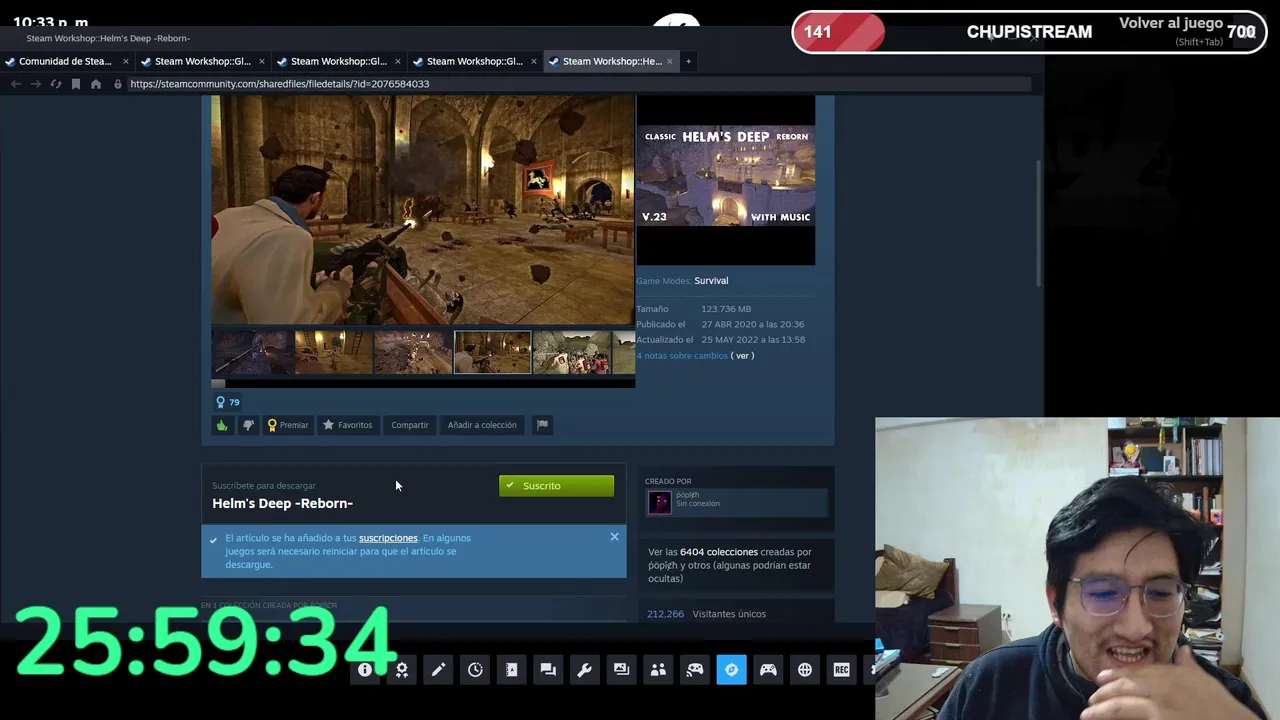Switch to the Comunidad de Steam tab
The width and height of the screenshot is (1280, 720).
[x=65, y=61]
